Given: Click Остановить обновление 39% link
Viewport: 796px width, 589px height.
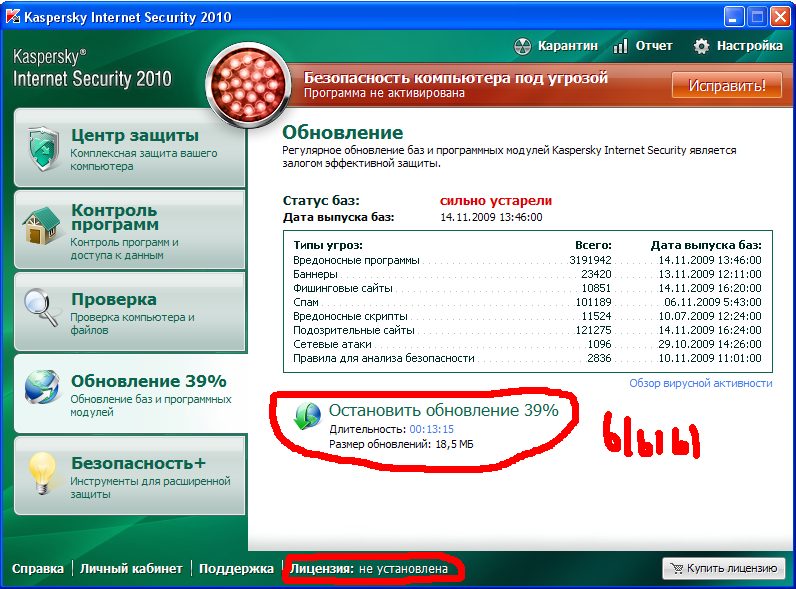Looking at the screenshot, I should [x=443, y=410].
